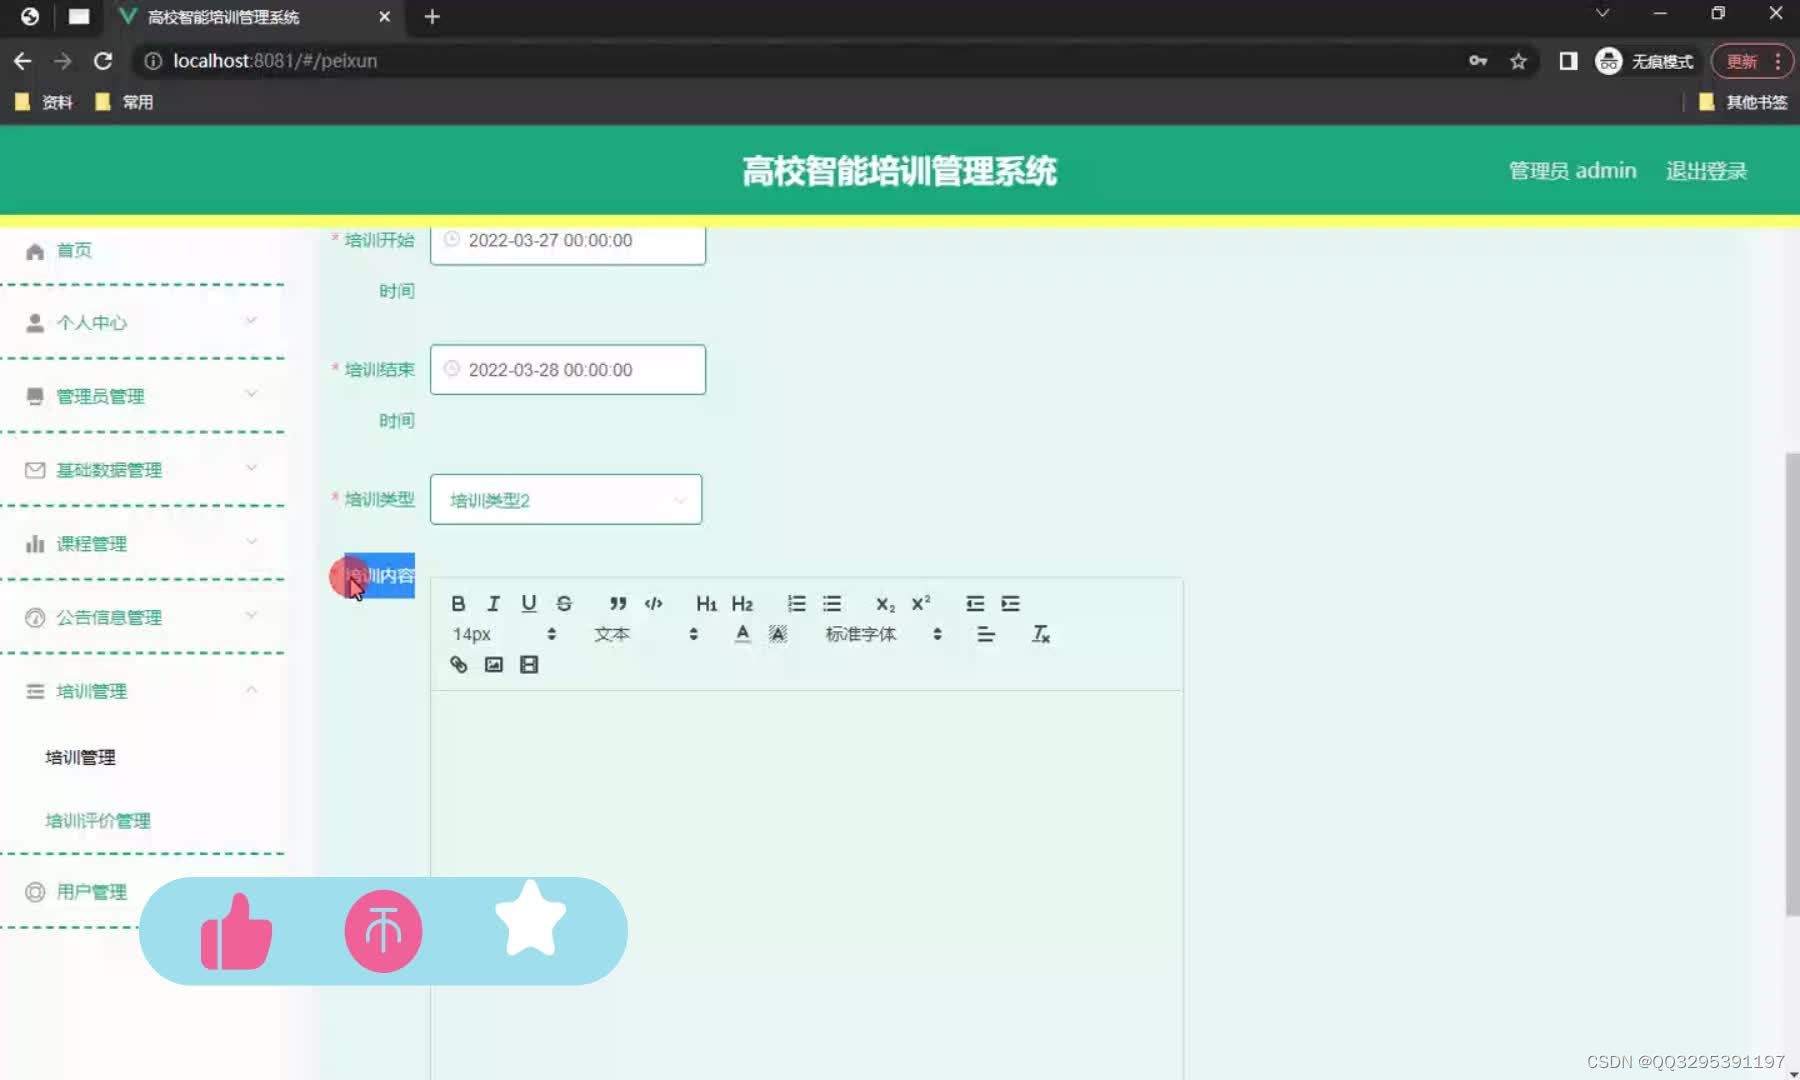Toggle bold formatting in editor toolbar
Image resolution: width=1800 pixels, height=1080 pixels.
pyautogui.click(x=458, y=603)
